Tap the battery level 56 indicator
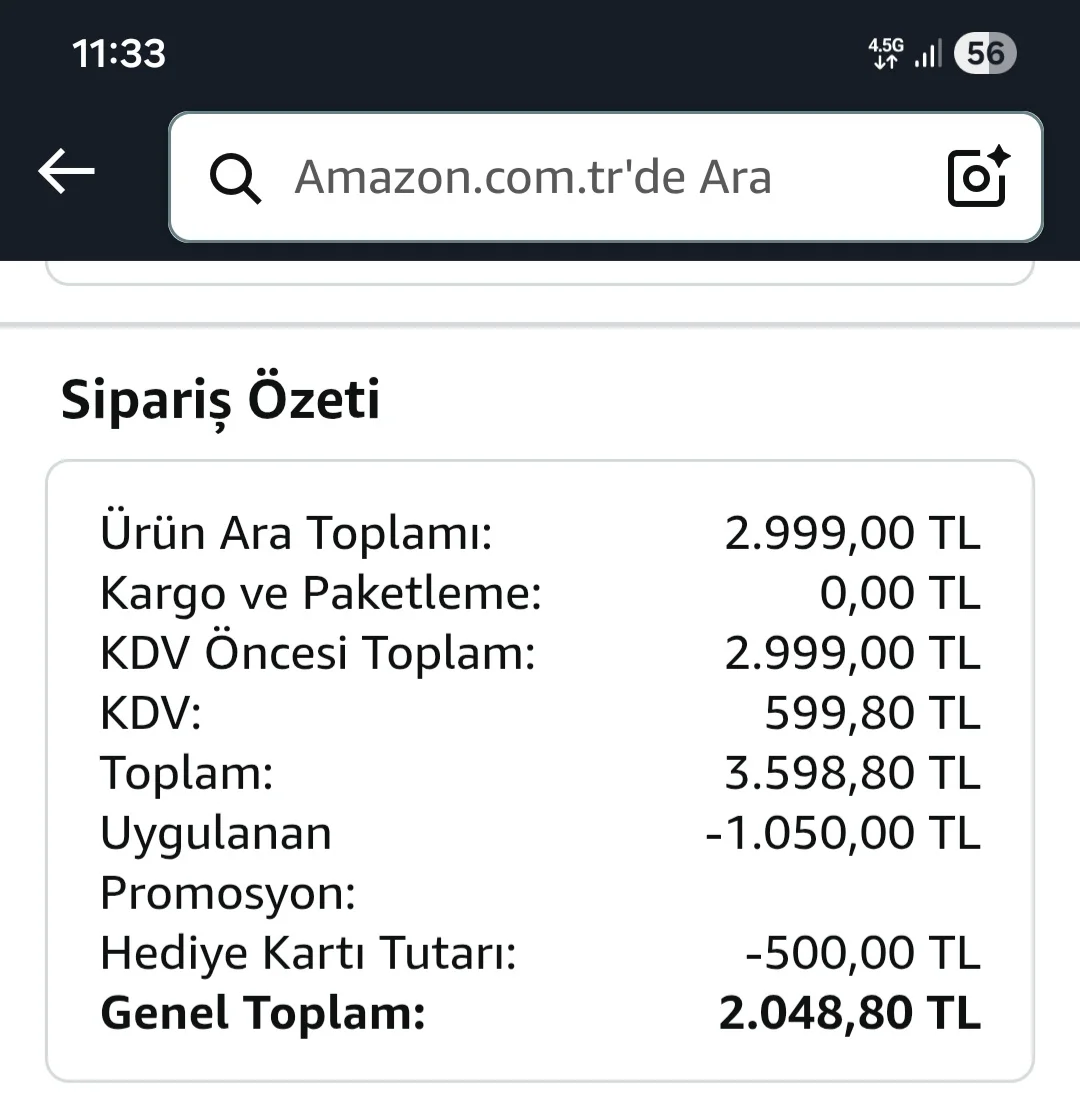 point(985,53)
